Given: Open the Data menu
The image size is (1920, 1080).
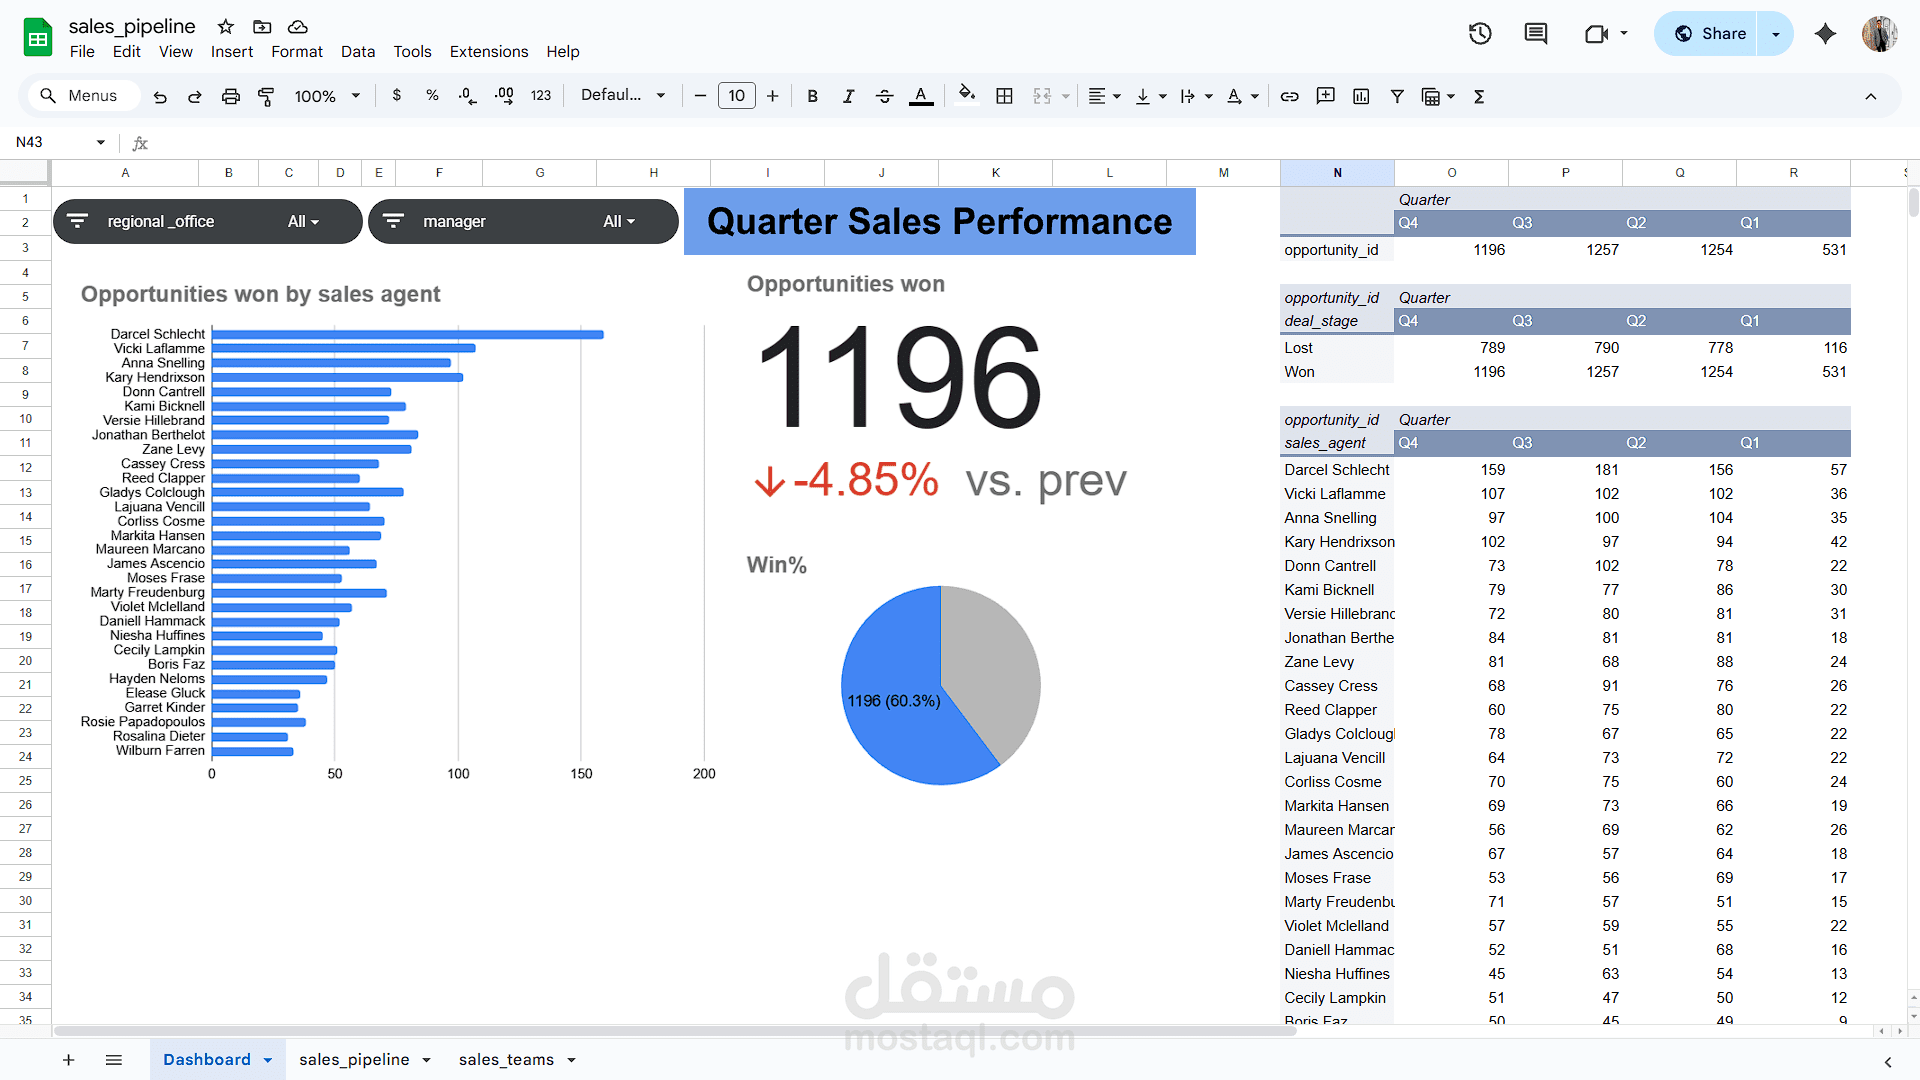Looking at the screenshot, I should (357, 52).
